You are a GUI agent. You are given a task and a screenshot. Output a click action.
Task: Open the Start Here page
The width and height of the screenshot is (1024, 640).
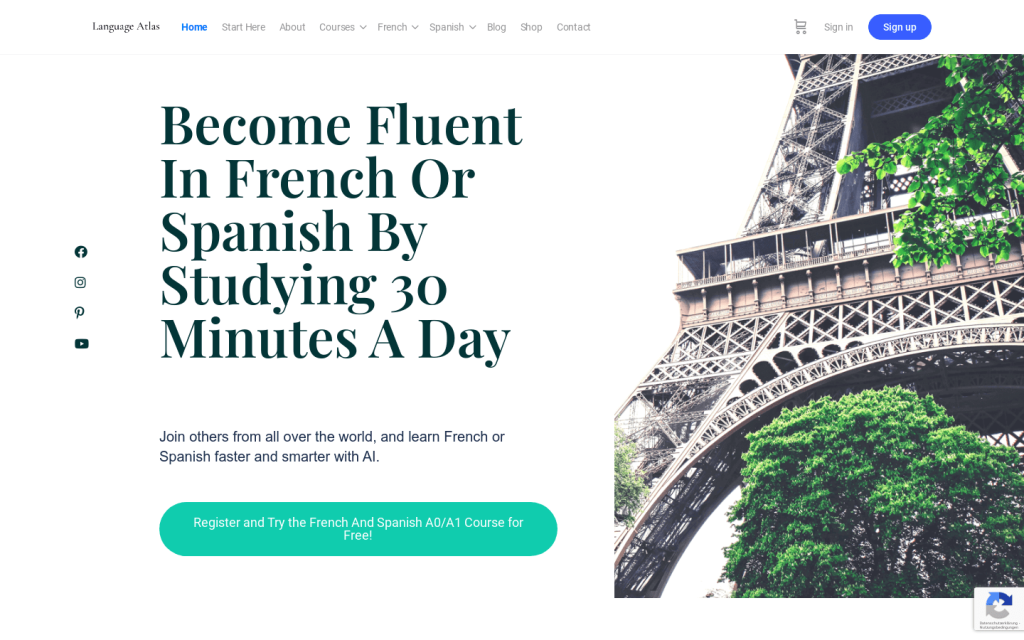tap(243, 27)
